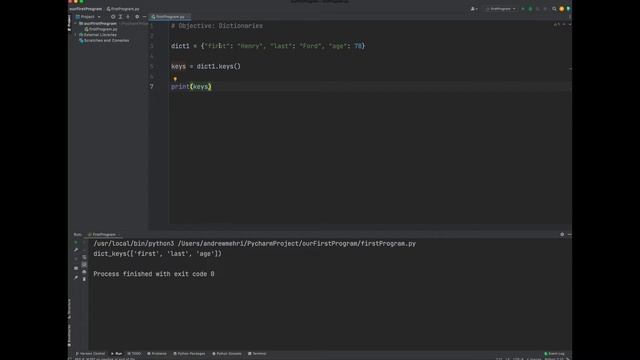This screenshot has height=360, width=640.
Task: Click the pin tab icon in Run panel
Action: click(x=76, y=278)
